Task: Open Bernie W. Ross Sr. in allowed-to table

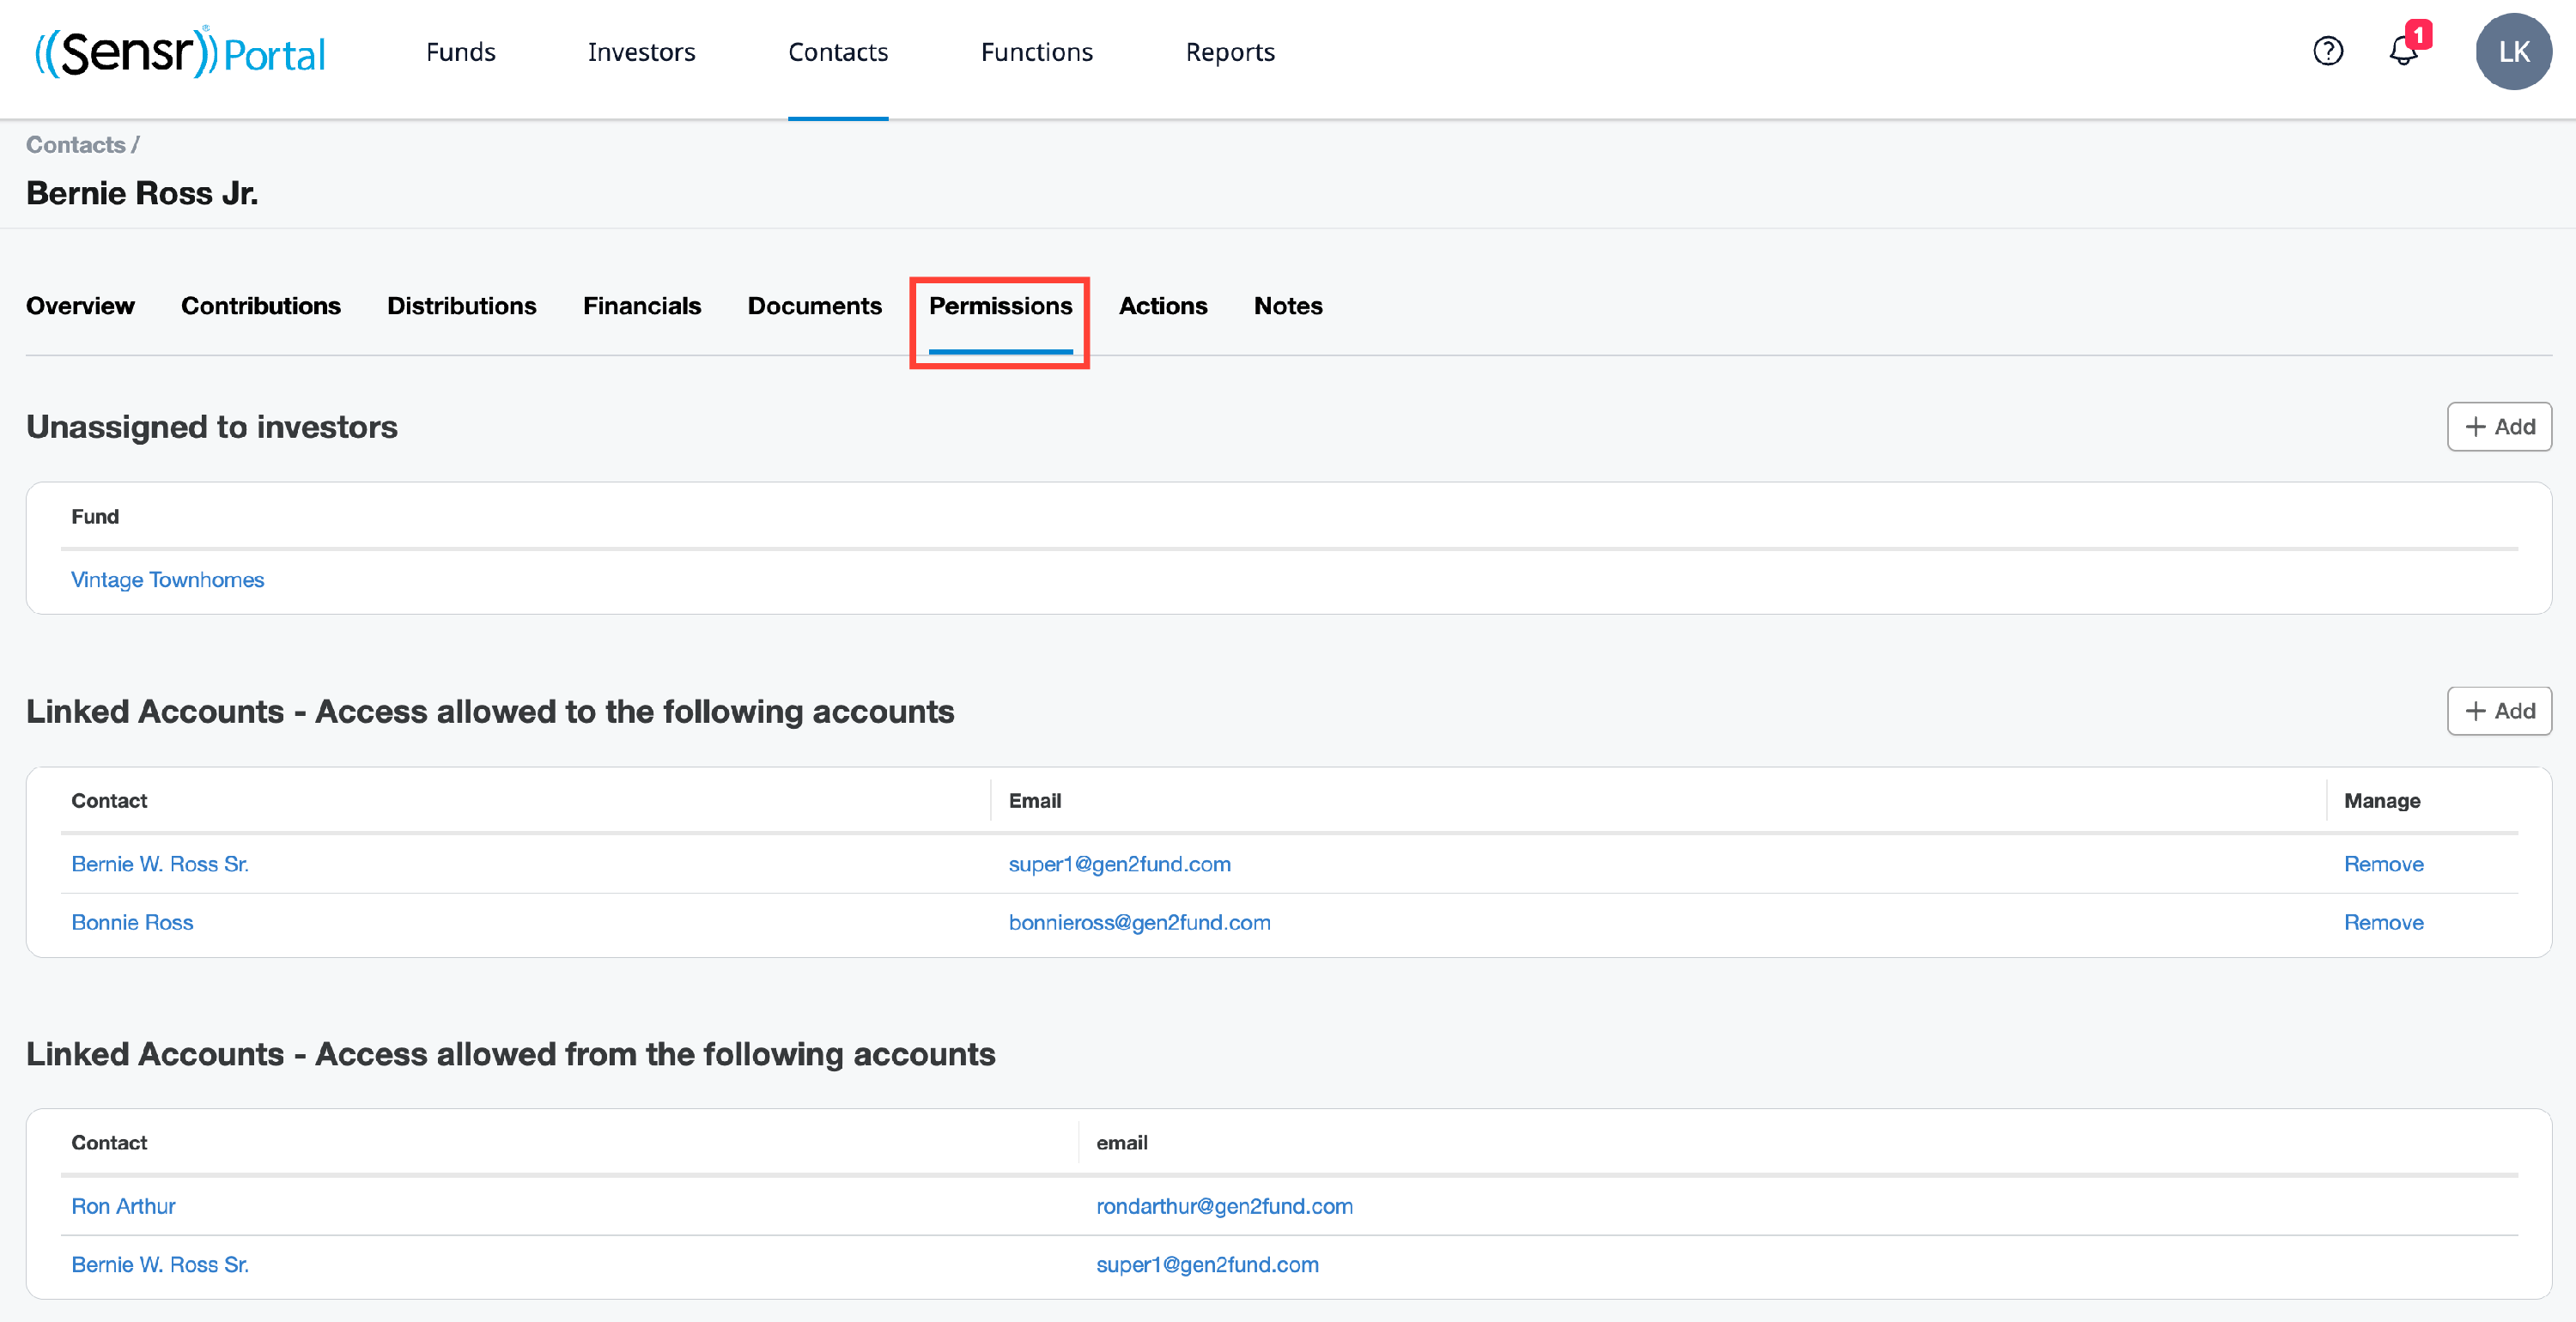Action: point(160,864)
